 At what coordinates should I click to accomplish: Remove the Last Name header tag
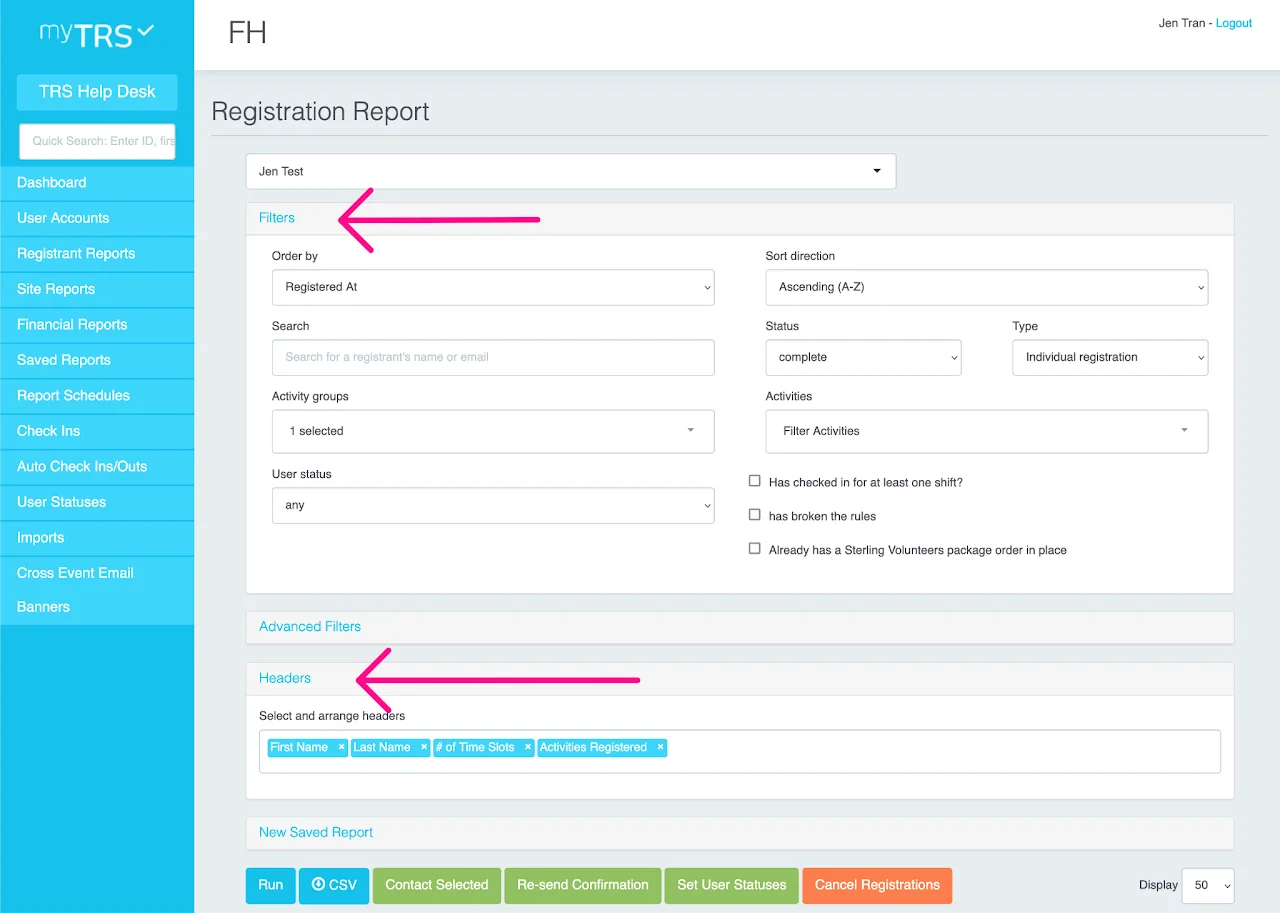(424, 747)
